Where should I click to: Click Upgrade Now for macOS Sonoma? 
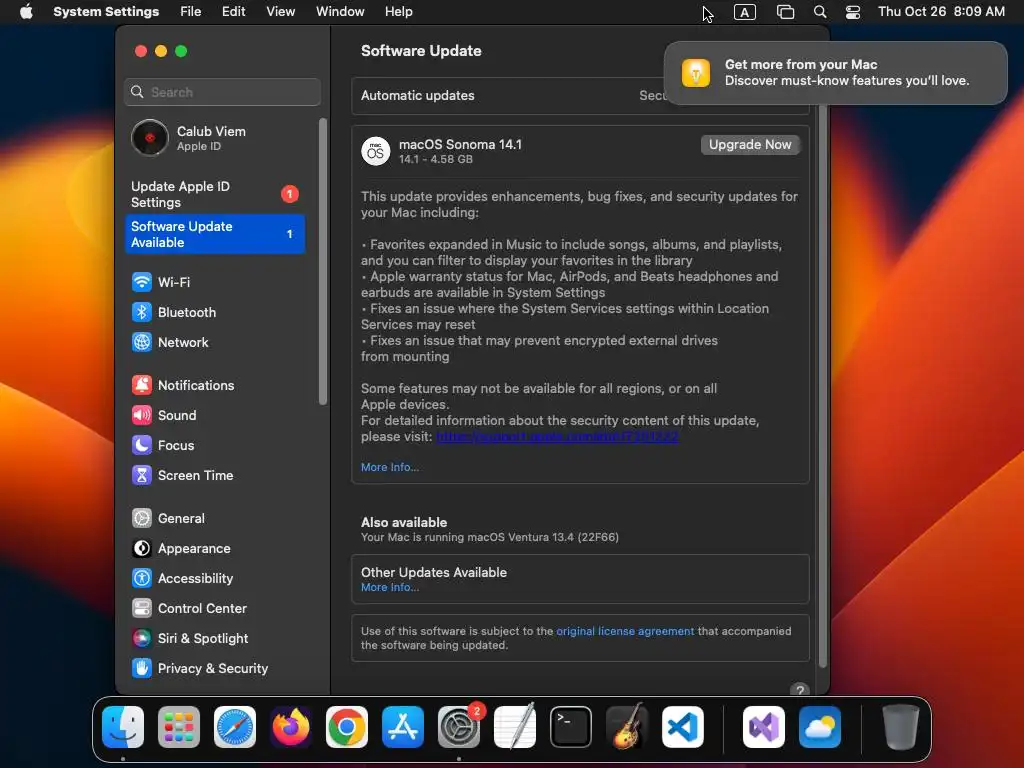[x=750, y=144]
